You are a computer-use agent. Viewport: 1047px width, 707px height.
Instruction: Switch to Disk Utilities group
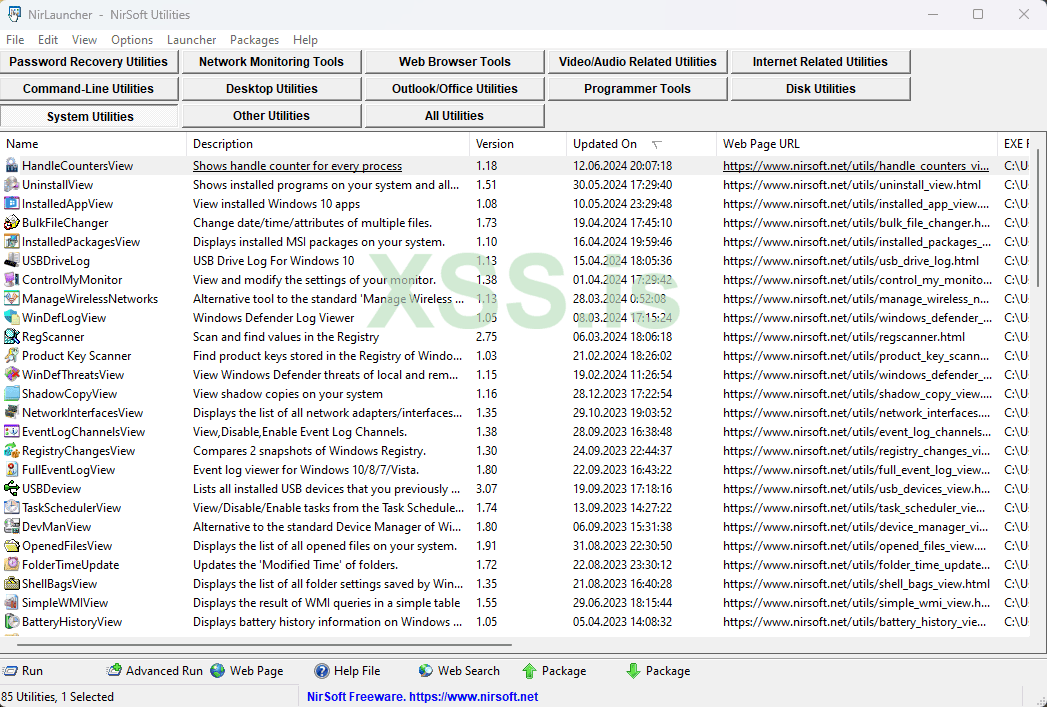[820, 89]
